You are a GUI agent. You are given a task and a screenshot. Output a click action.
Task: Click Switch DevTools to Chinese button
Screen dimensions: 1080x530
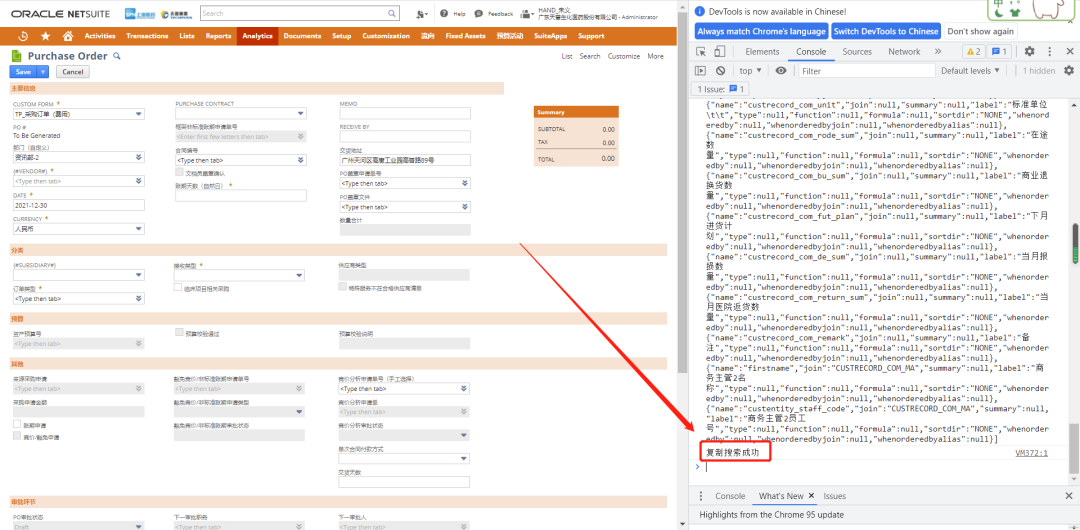click(886, 31)
